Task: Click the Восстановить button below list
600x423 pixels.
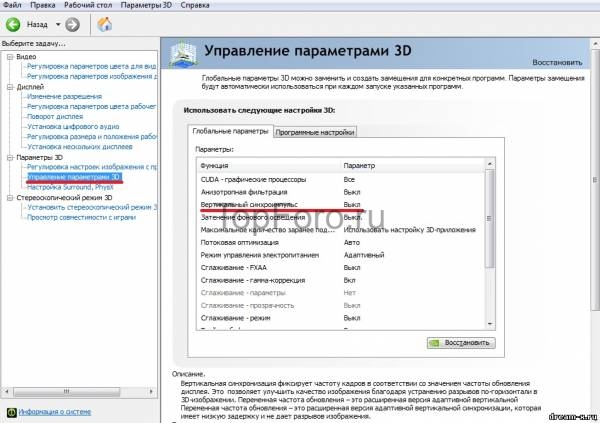Action: click(x=461, y=343)
